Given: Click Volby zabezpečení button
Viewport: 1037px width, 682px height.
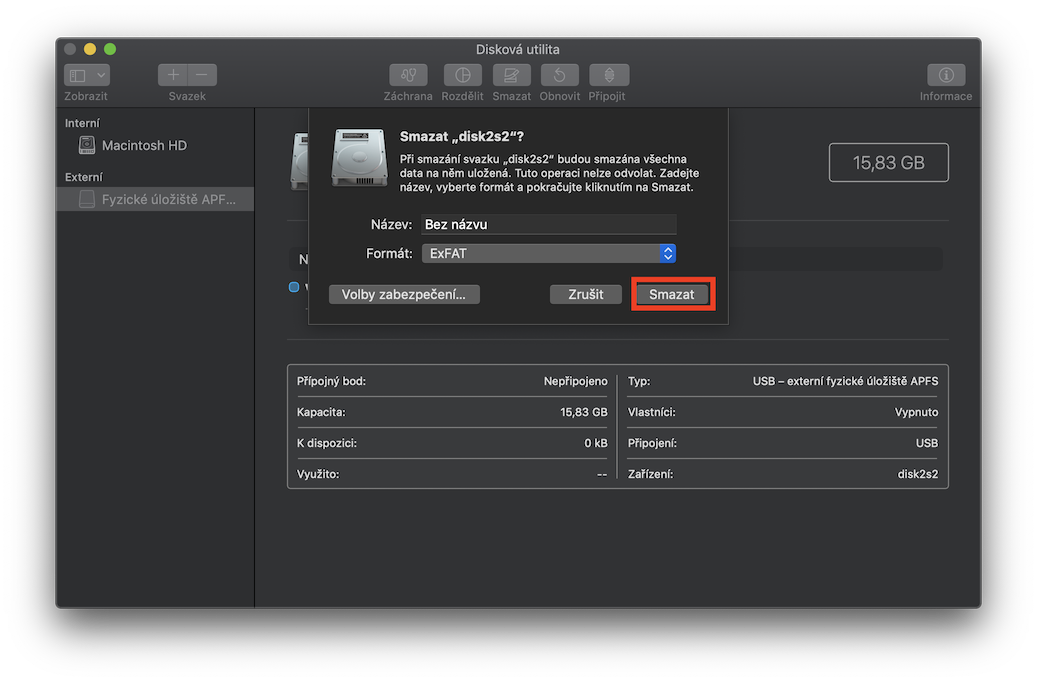Looking at the screenshot, I should [x=404, y=294].
